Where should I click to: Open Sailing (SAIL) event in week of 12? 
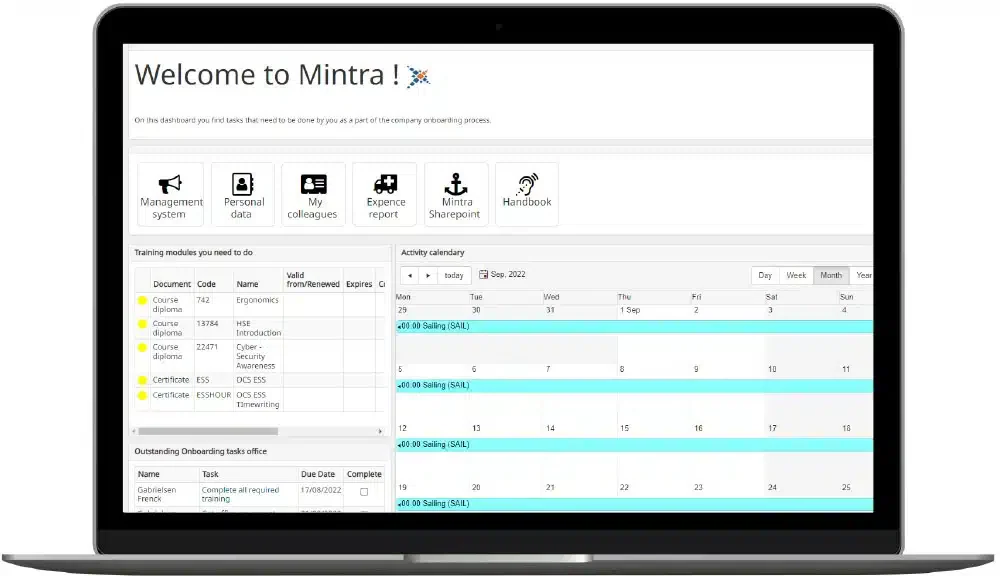(635, 445)
